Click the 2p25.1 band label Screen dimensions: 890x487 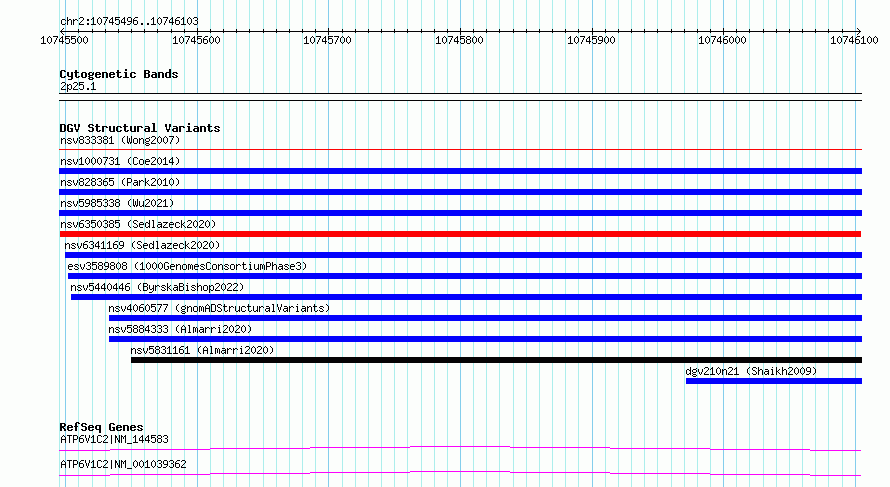pyautogui.click(x=78, y=86)
